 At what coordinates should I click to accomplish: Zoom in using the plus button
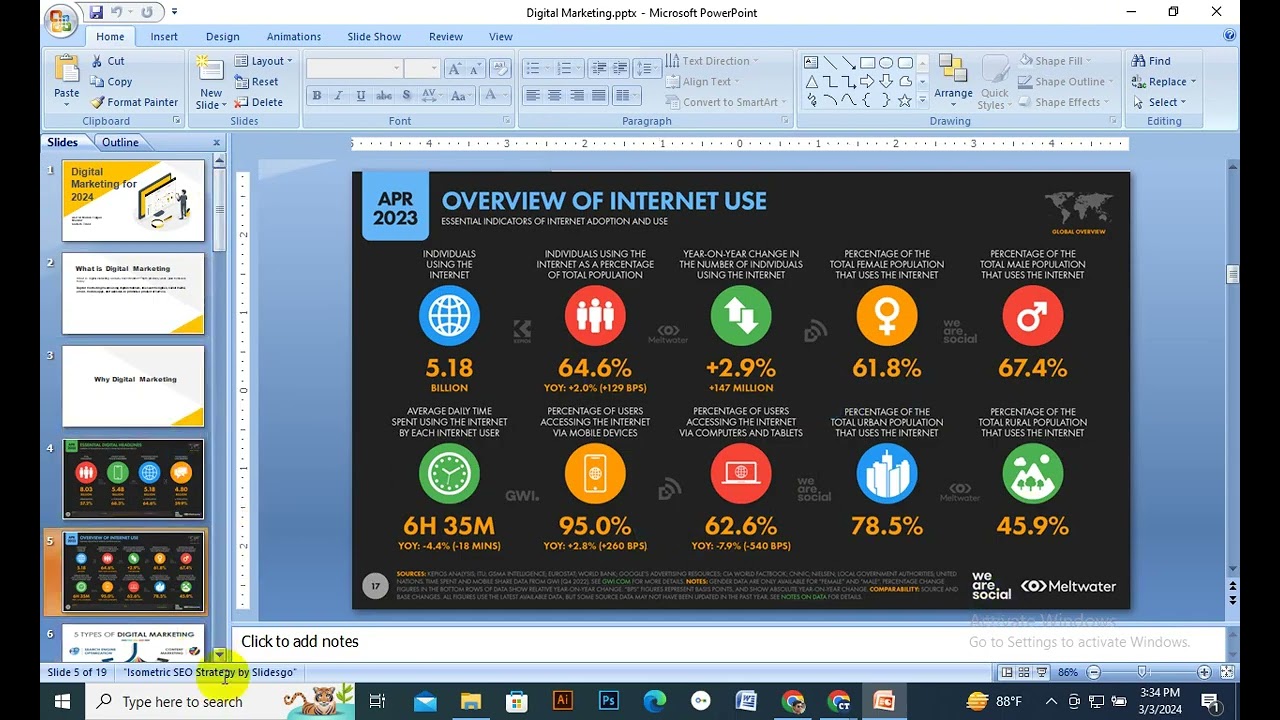pyautogui.click(x=1204, y=672)
